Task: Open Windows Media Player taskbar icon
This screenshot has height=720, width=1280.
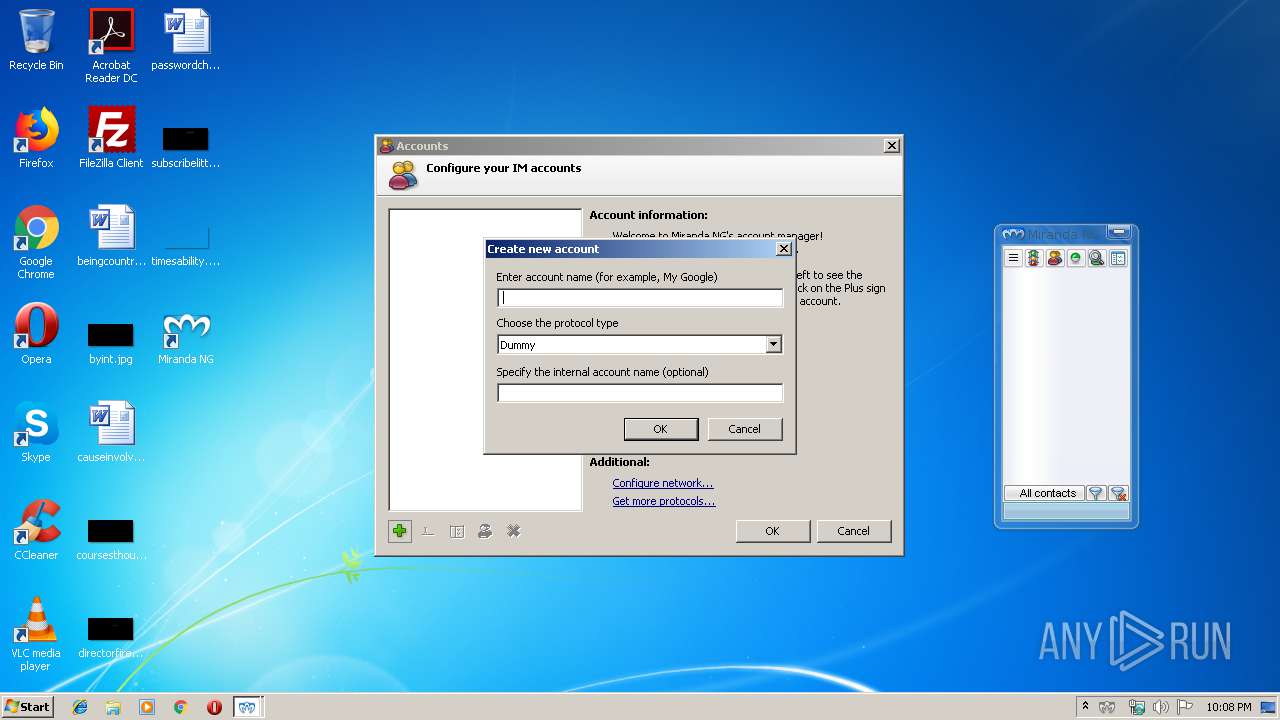Action: point(147,707)
